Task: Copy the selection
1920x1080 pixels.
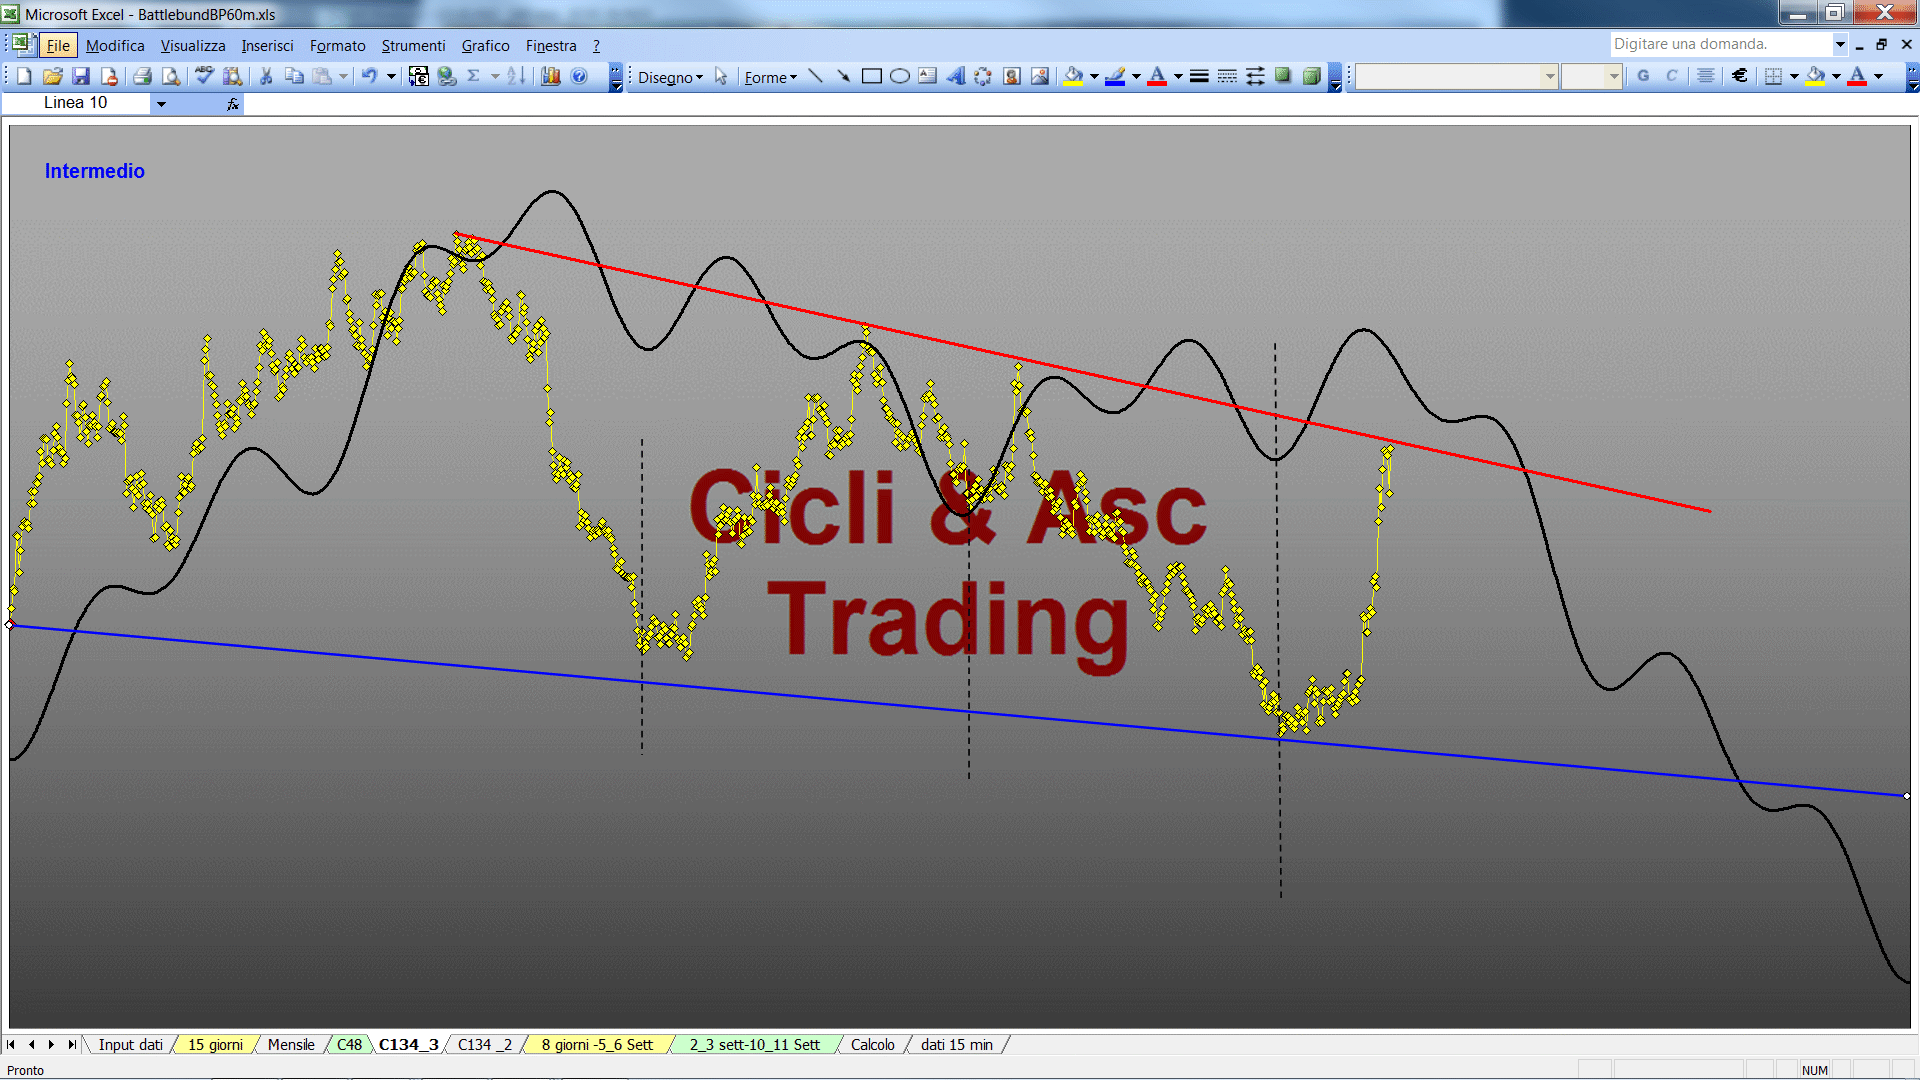Action: [294, 76]
